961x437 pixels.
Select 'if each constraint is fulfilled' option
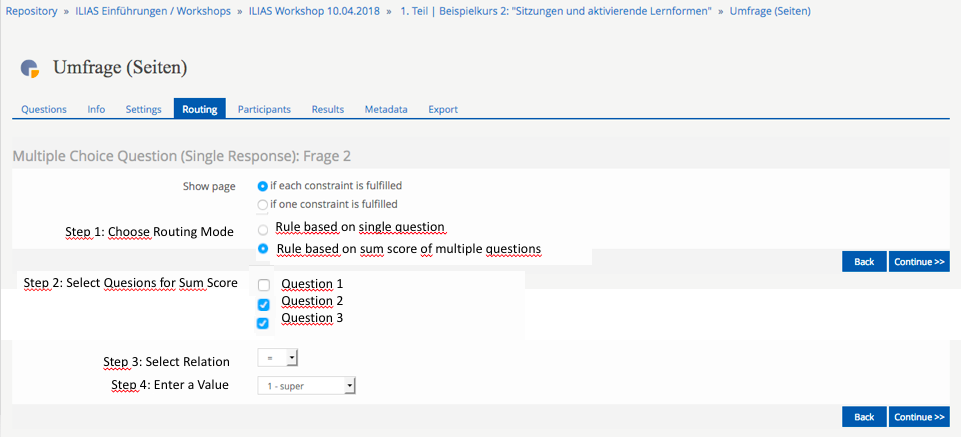263,186
